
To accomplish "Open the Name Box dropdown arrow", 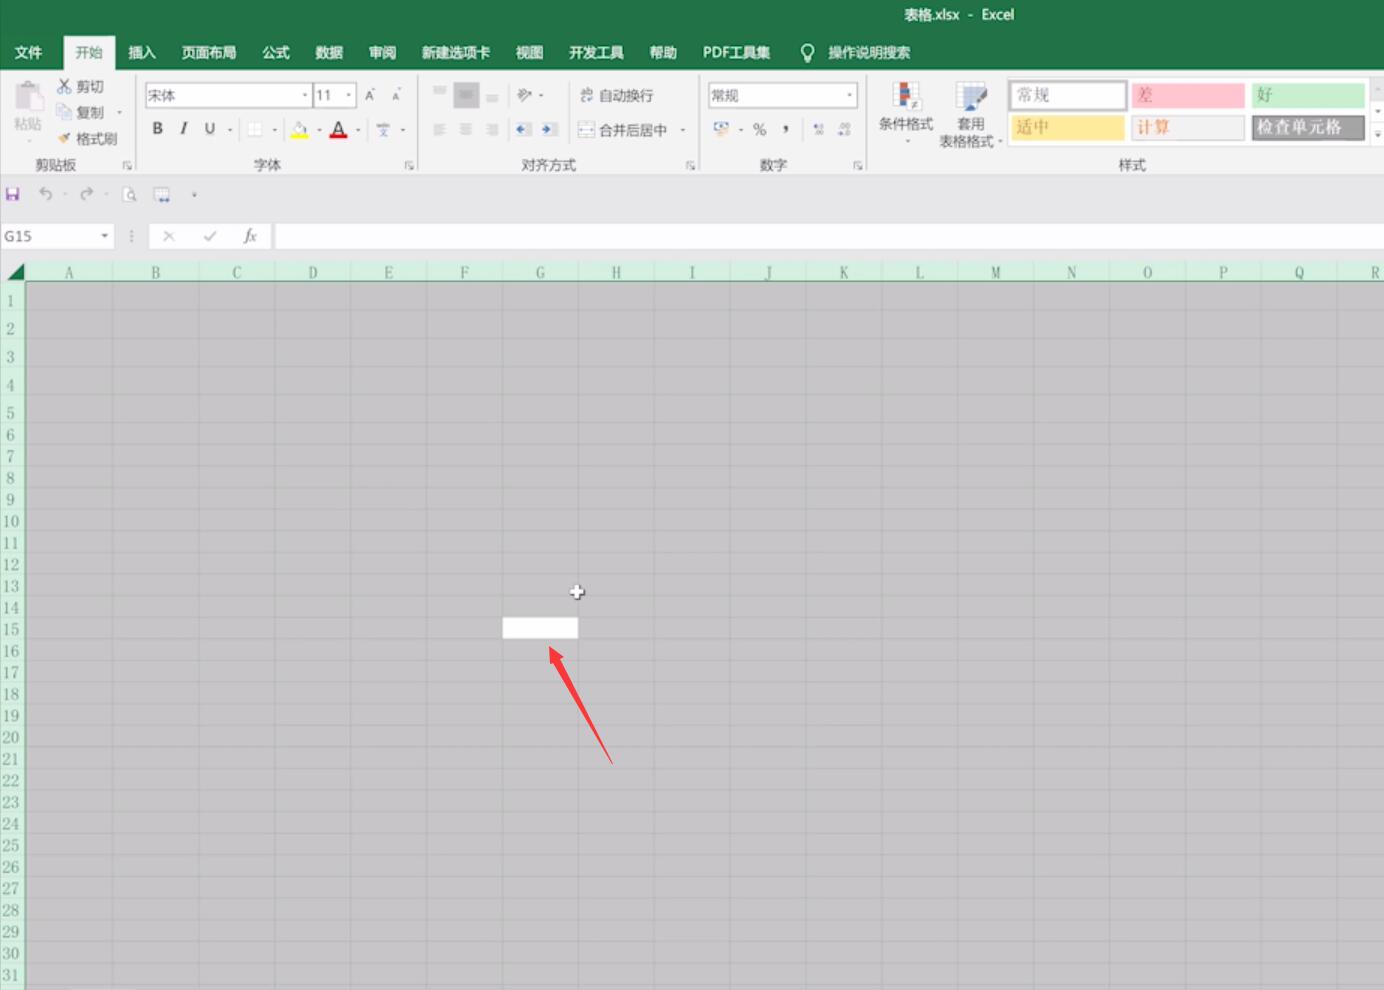I will click(x=104, y=236).
